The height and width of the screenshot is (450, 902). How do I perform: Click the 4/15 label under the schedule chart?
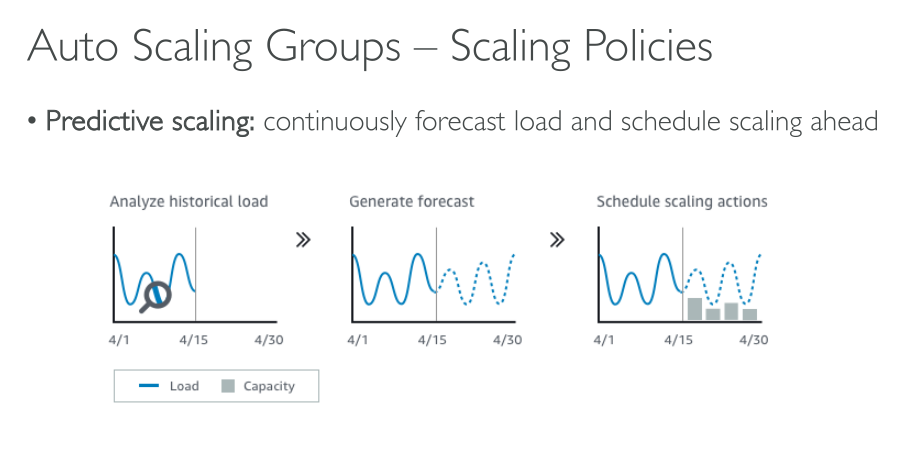679,340
